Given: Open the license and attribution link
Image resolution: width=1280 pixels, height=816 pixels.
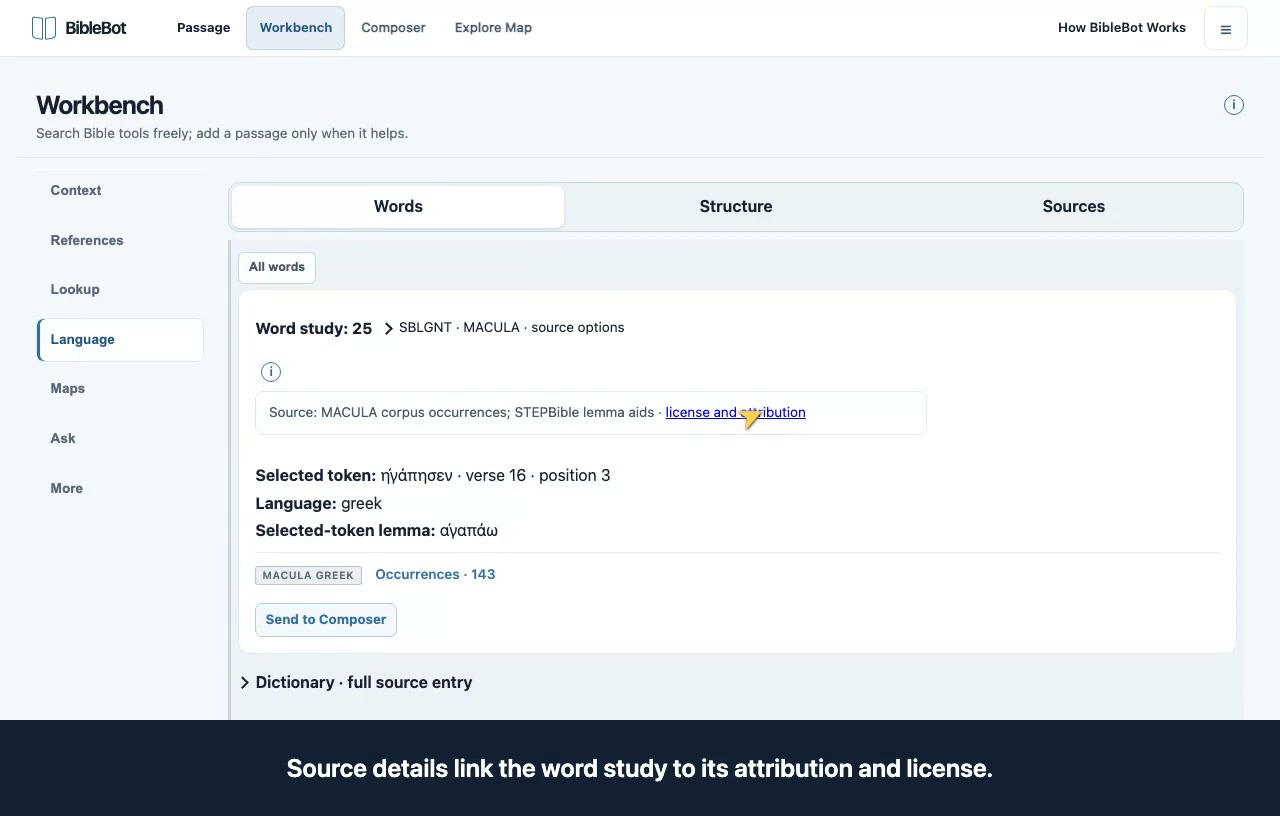Looking at the screenshot, I should click(x=735, y=412).
